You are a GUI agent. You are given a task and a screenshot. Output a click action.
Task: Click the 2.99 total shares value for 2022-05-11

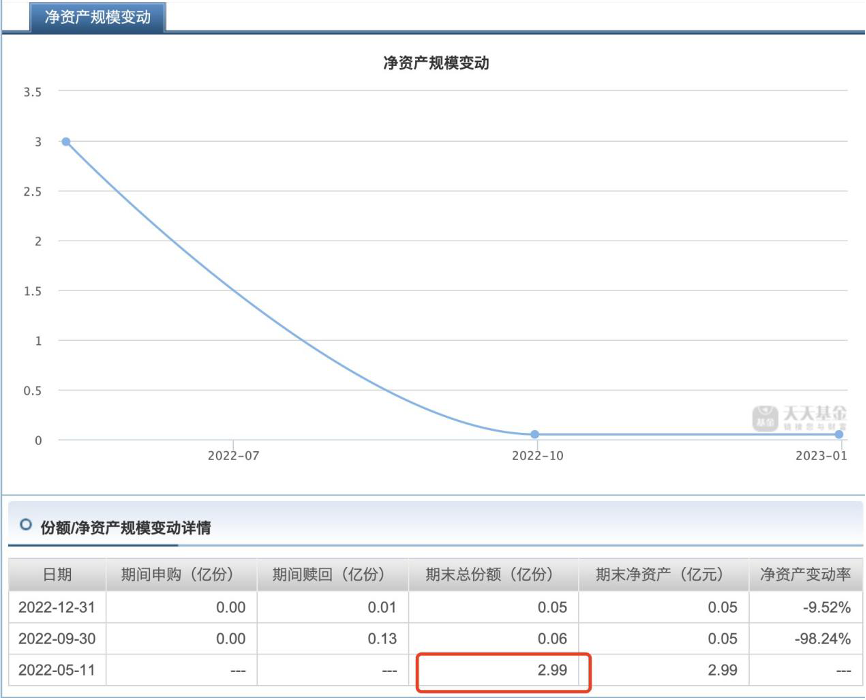click(x=552, y=671)
